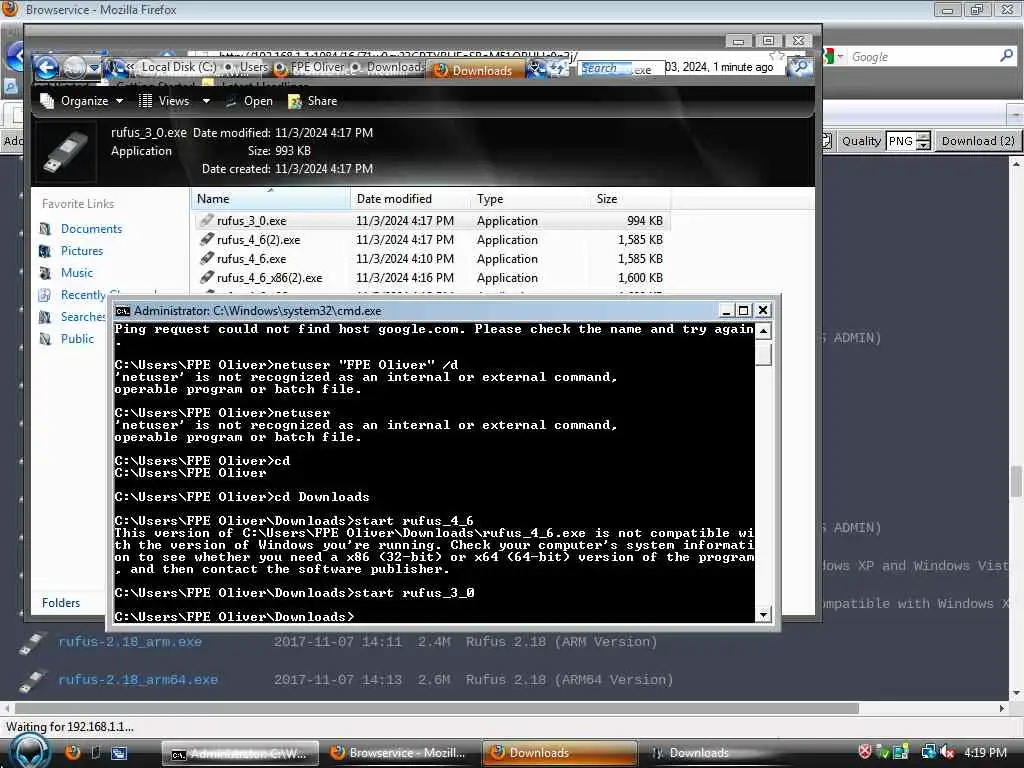Click the rufus_3_0.exe USB preview thumbnail
Viewport: 1024px width, 768px height.
[65, 152]
